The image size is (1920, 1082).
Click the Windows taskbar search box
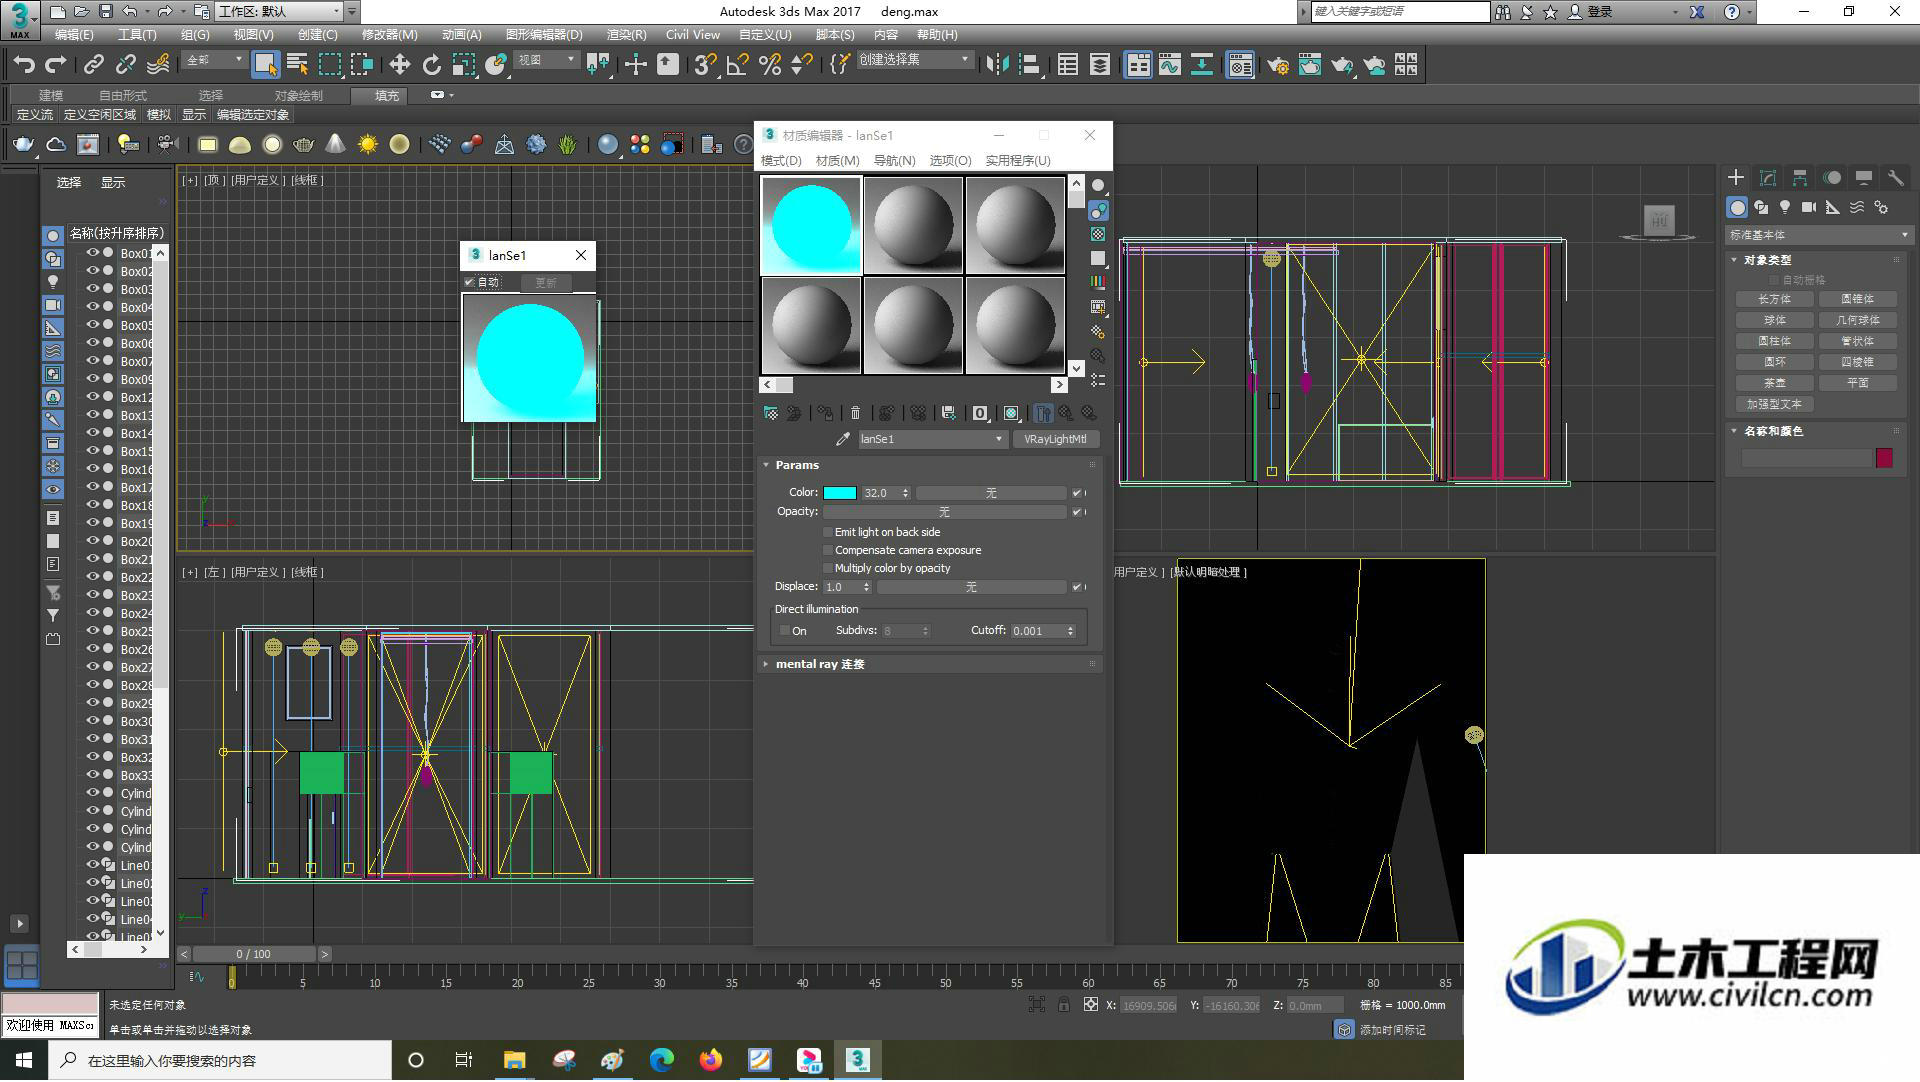click(x=220, y=1061)
